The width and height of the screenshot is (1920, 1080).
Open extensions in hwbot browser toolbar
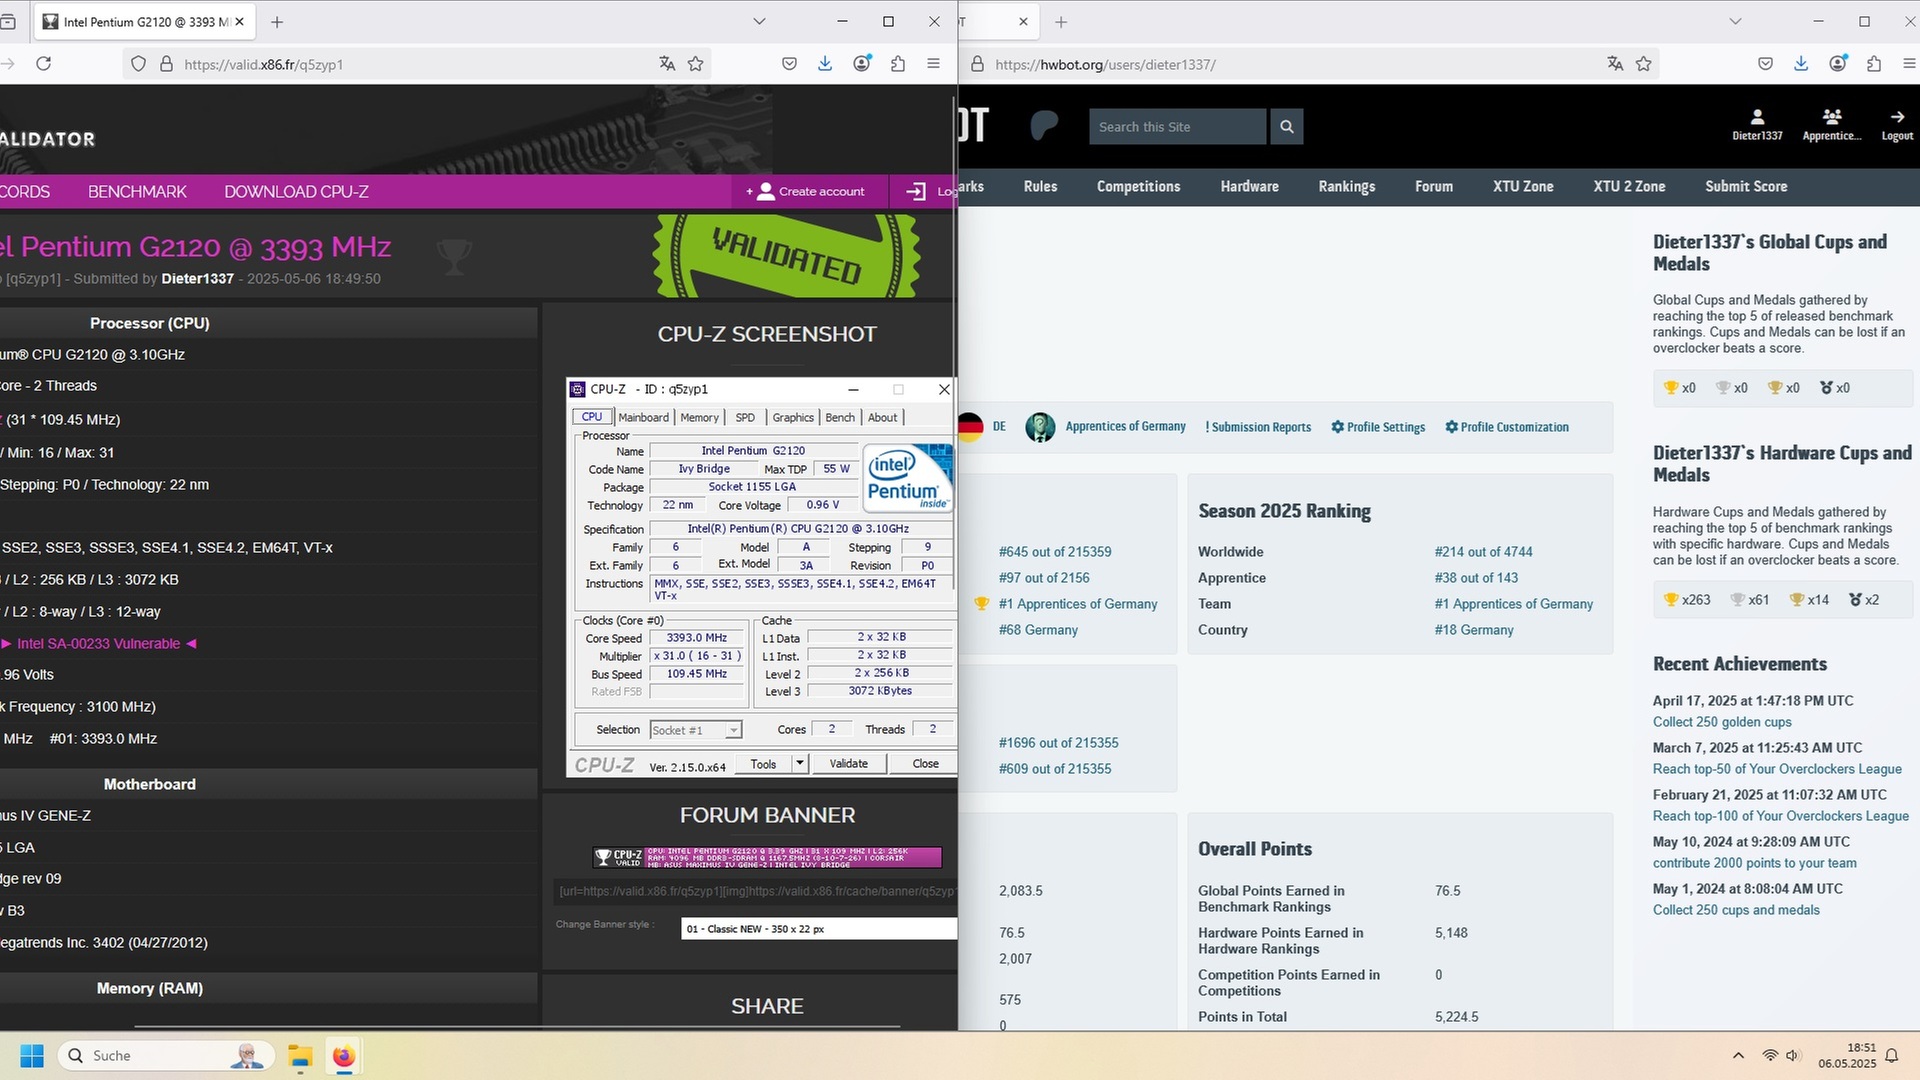point(1873,64)
